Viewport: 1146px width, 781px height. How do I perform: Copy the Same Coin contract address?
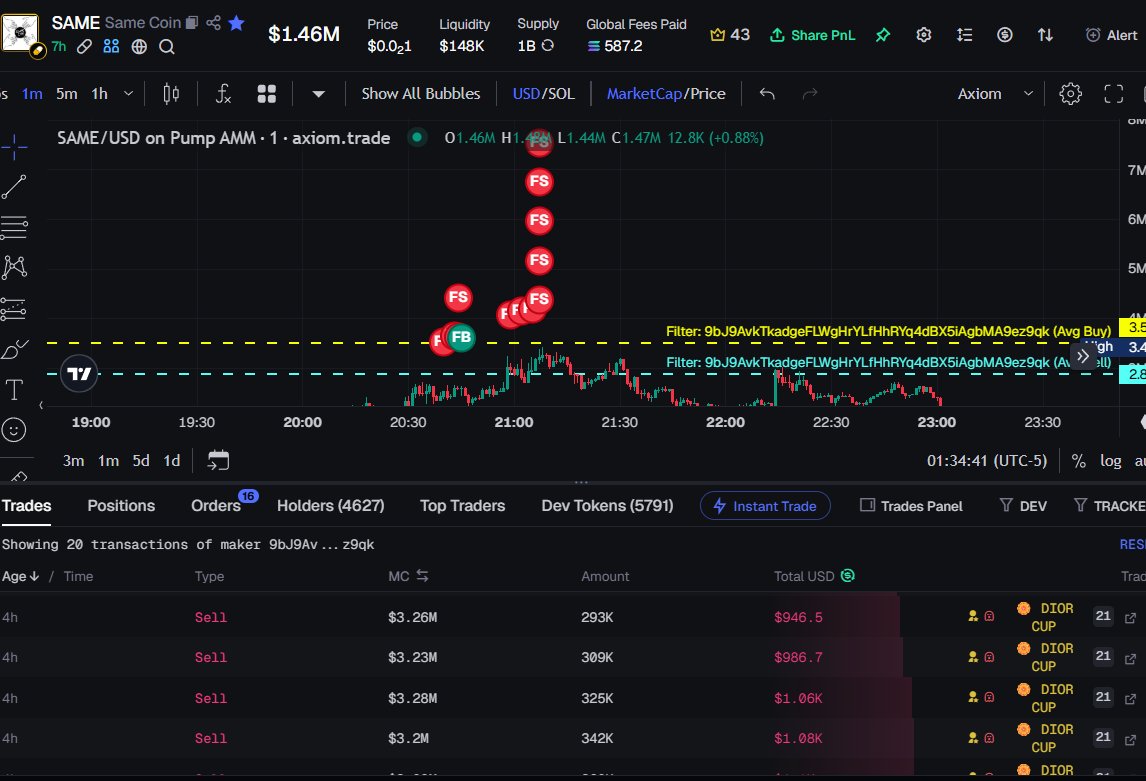[x=191, y=23]
